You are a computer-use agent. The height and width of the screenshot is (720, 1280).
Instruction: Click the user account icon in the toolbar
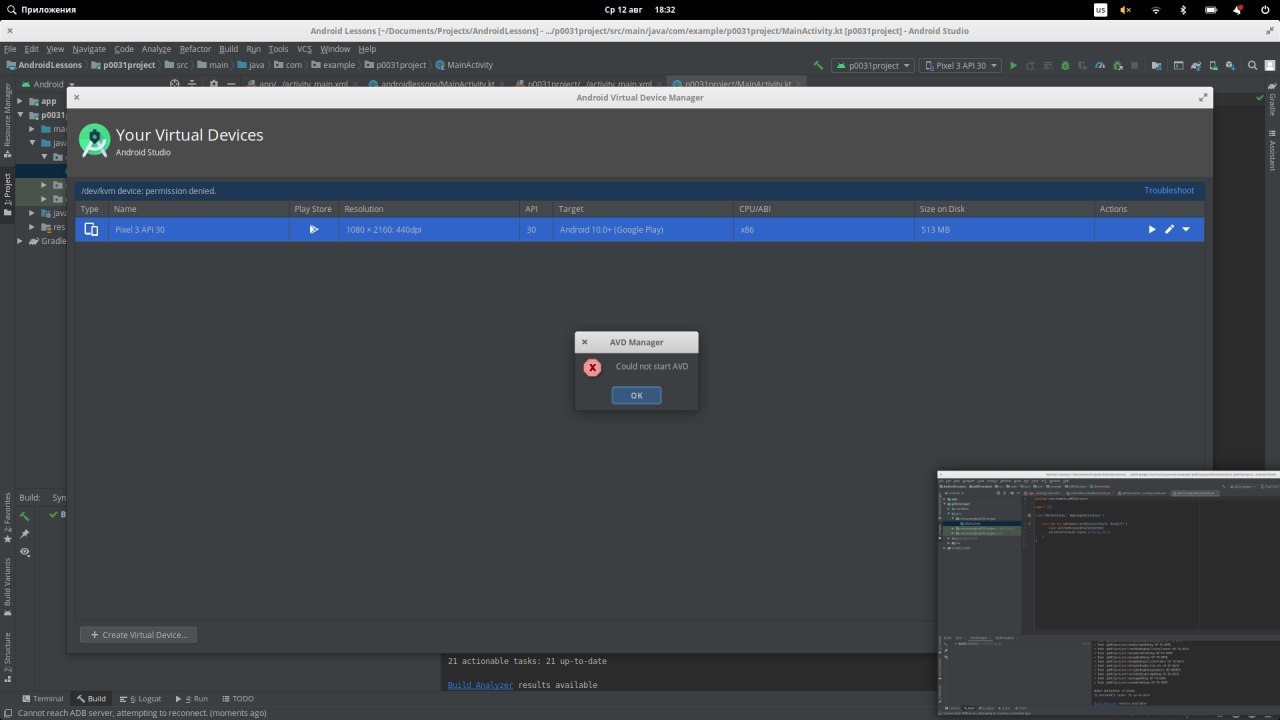tap(1269, 65)
